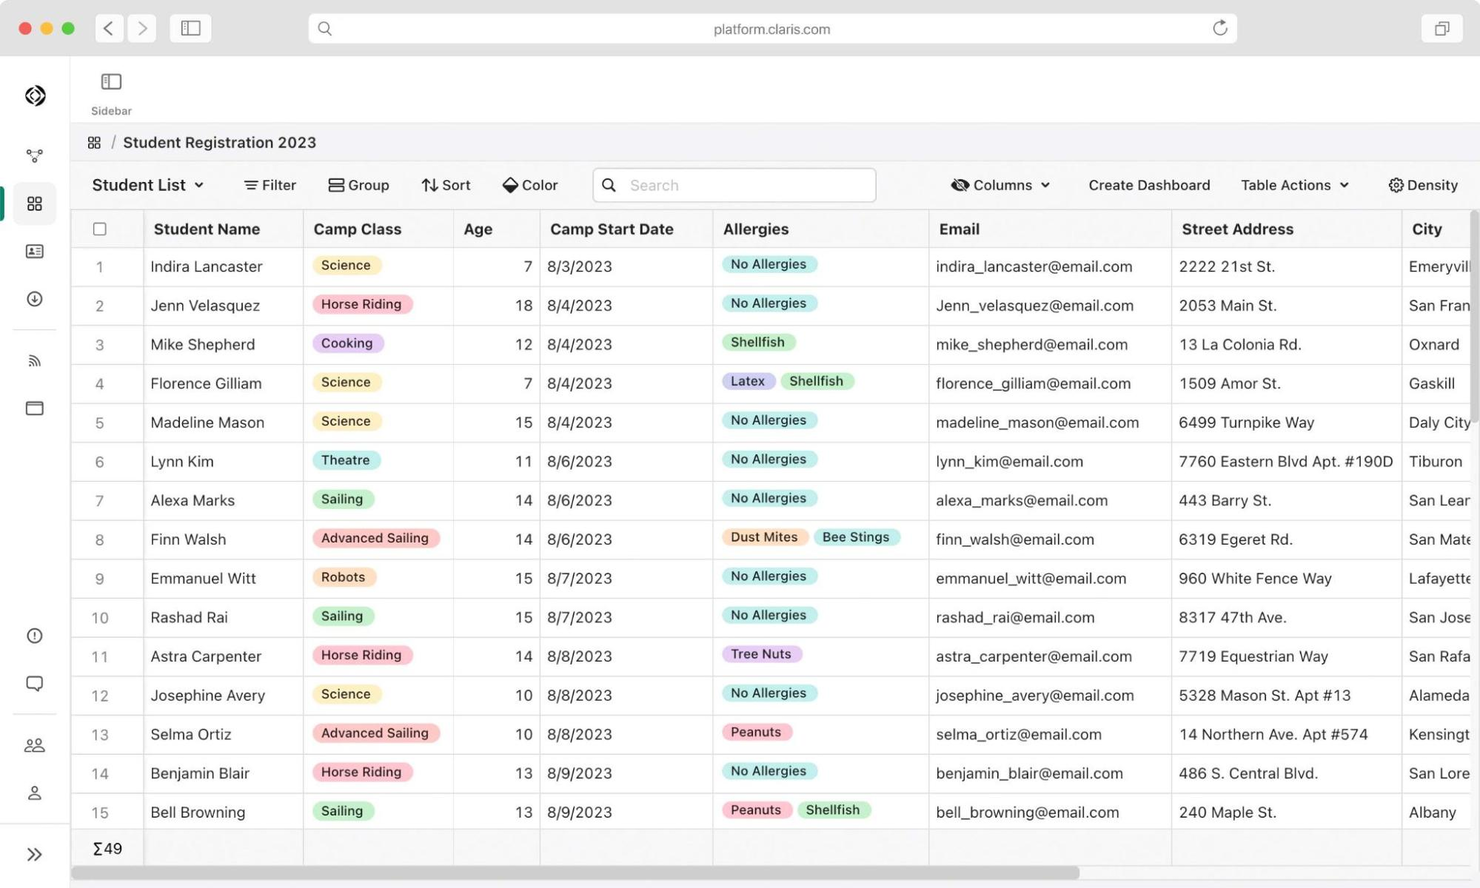
Task: Open the Color tool in the toolbar
Action: (x=530, y=185)
